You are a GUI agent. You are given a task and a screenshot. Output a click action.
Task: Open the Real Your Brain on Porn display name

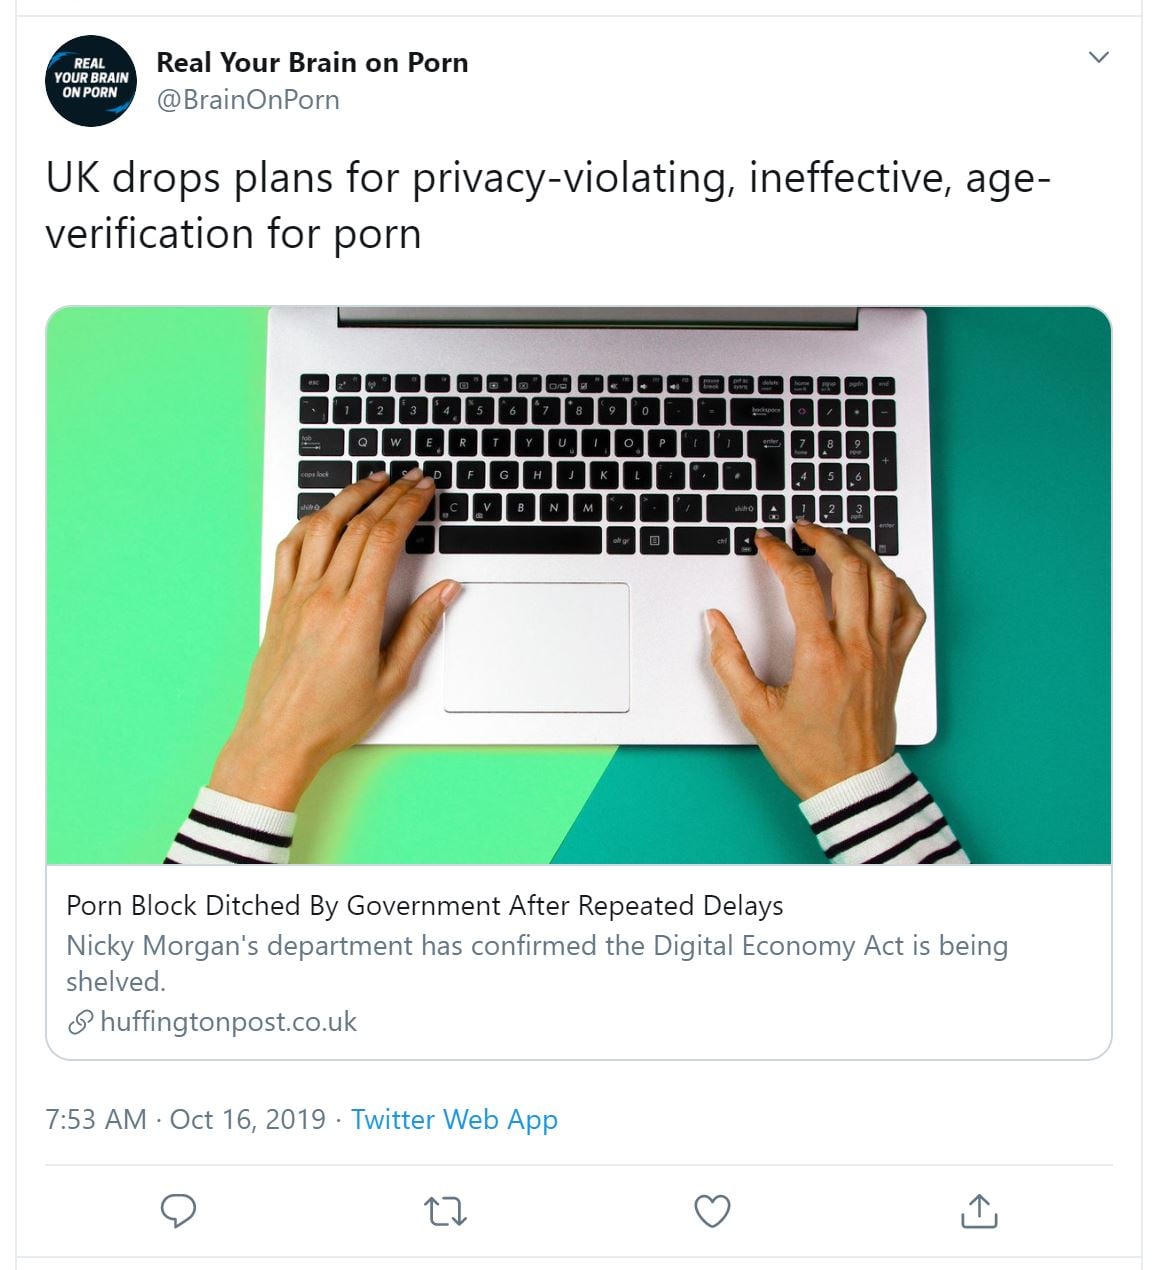[x=312, y=62]
